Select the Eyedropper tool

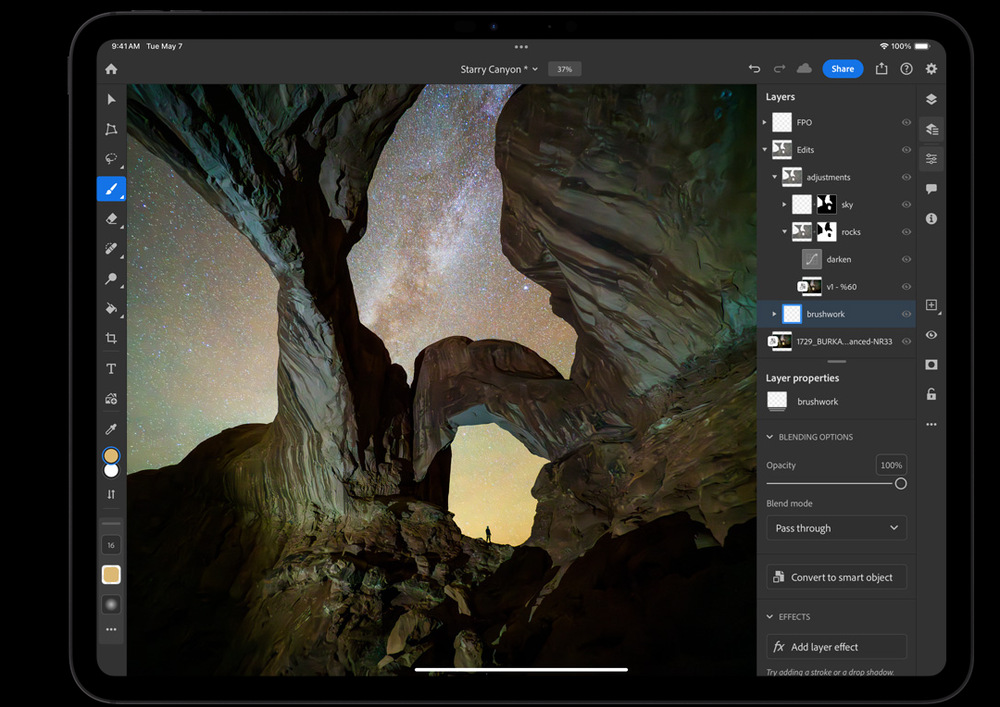tap(111, 428)
